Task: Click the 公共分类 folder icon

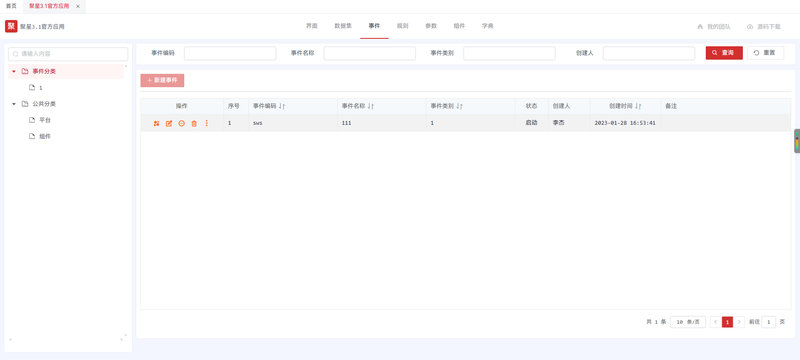Action: (x=24, y=104)
